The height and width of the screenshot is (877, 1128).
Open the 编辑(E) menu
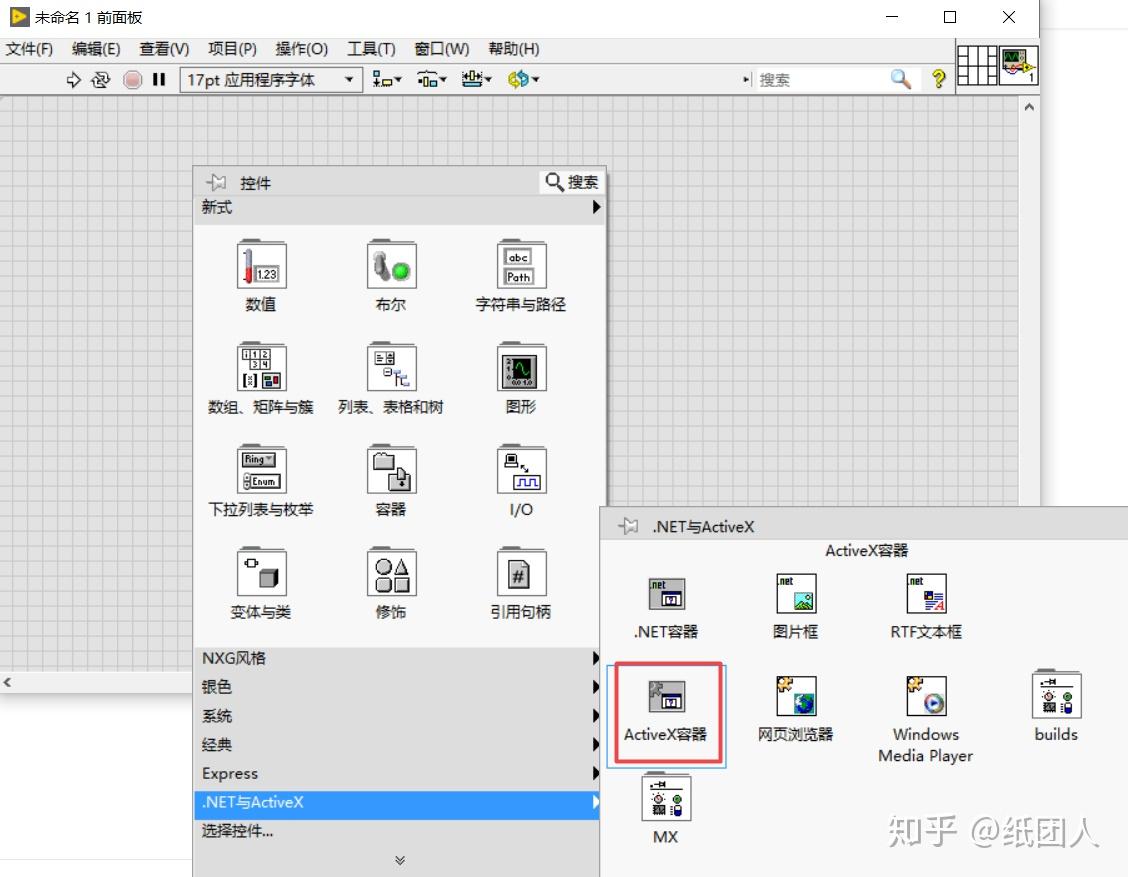(96, 49)
